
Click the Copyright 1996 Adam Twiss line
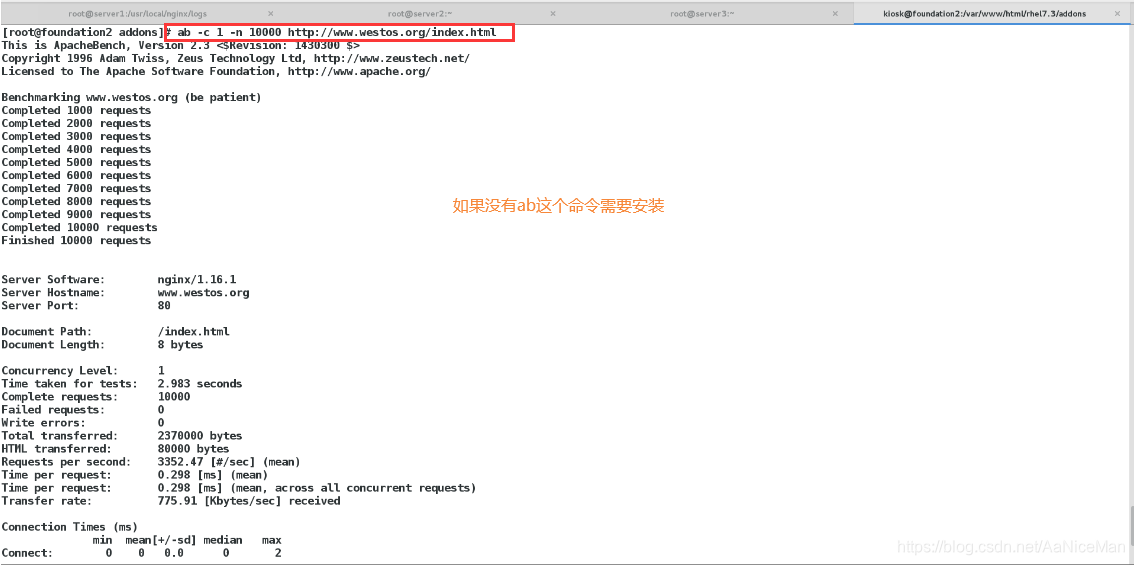click(x=236, y=59)
